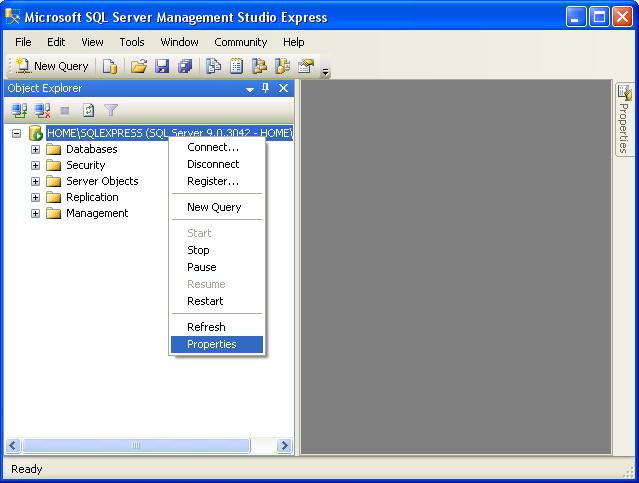Click the Management Studio title bar icon
The height and width of the screenshot is (483, 639).
pyautogui.click(x=12, y=17)
